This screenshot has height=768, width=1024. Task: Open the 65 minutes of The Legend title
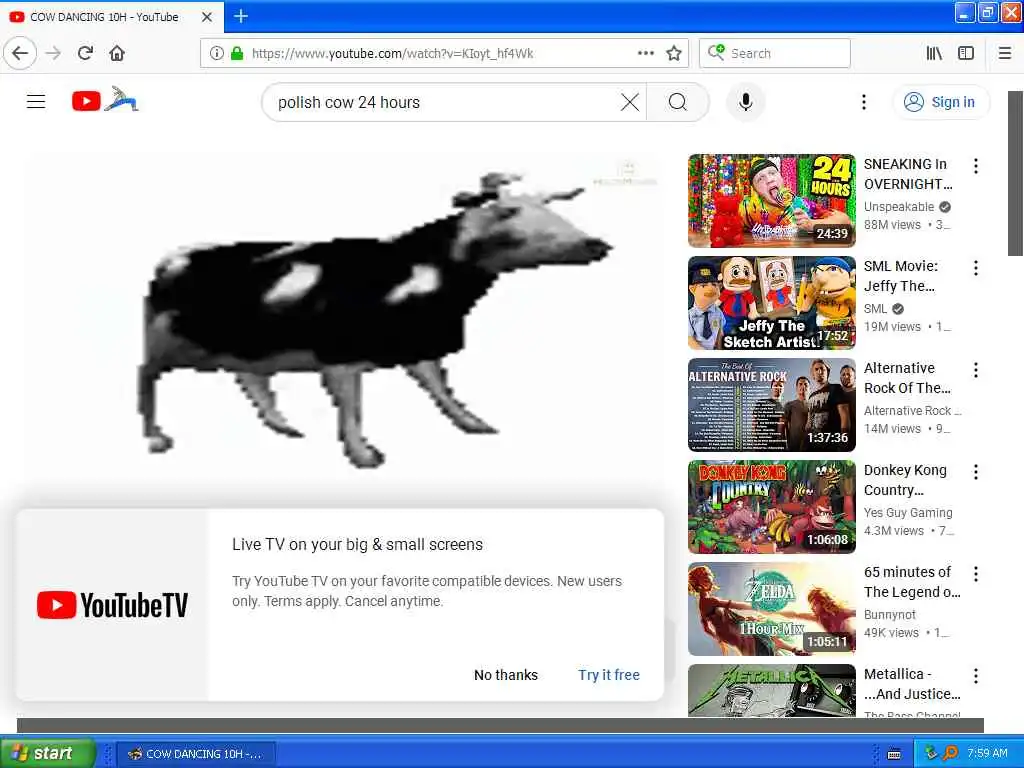(912, 582)
